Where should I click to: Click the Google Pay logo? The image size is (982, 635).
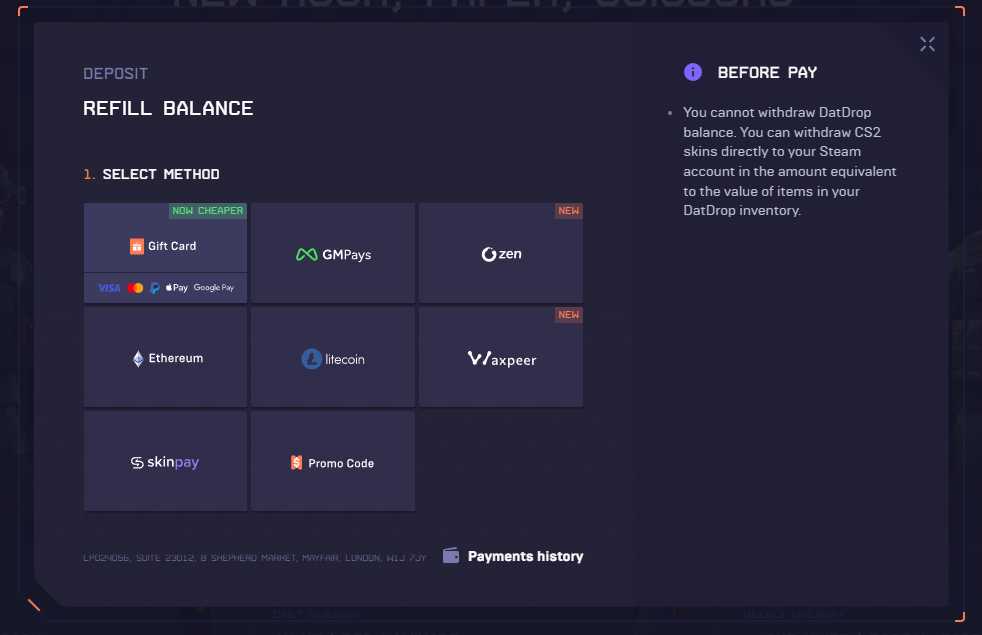214,287
